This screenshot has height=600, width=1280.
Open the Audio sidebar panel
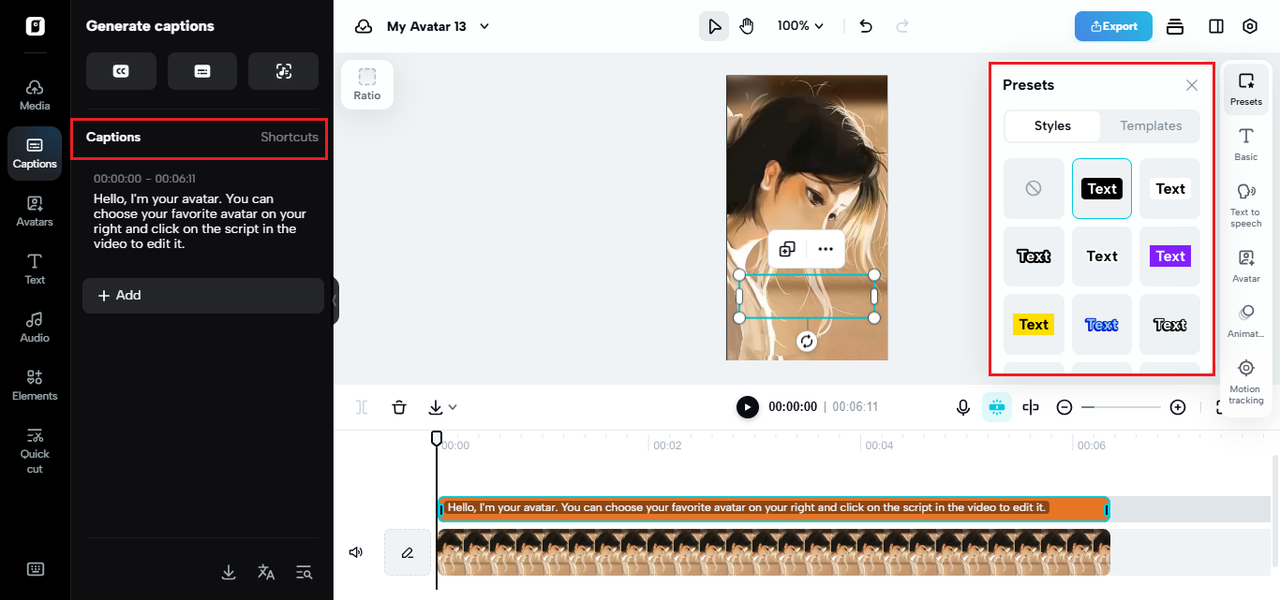pyautogui.click(x=35, y=327)
